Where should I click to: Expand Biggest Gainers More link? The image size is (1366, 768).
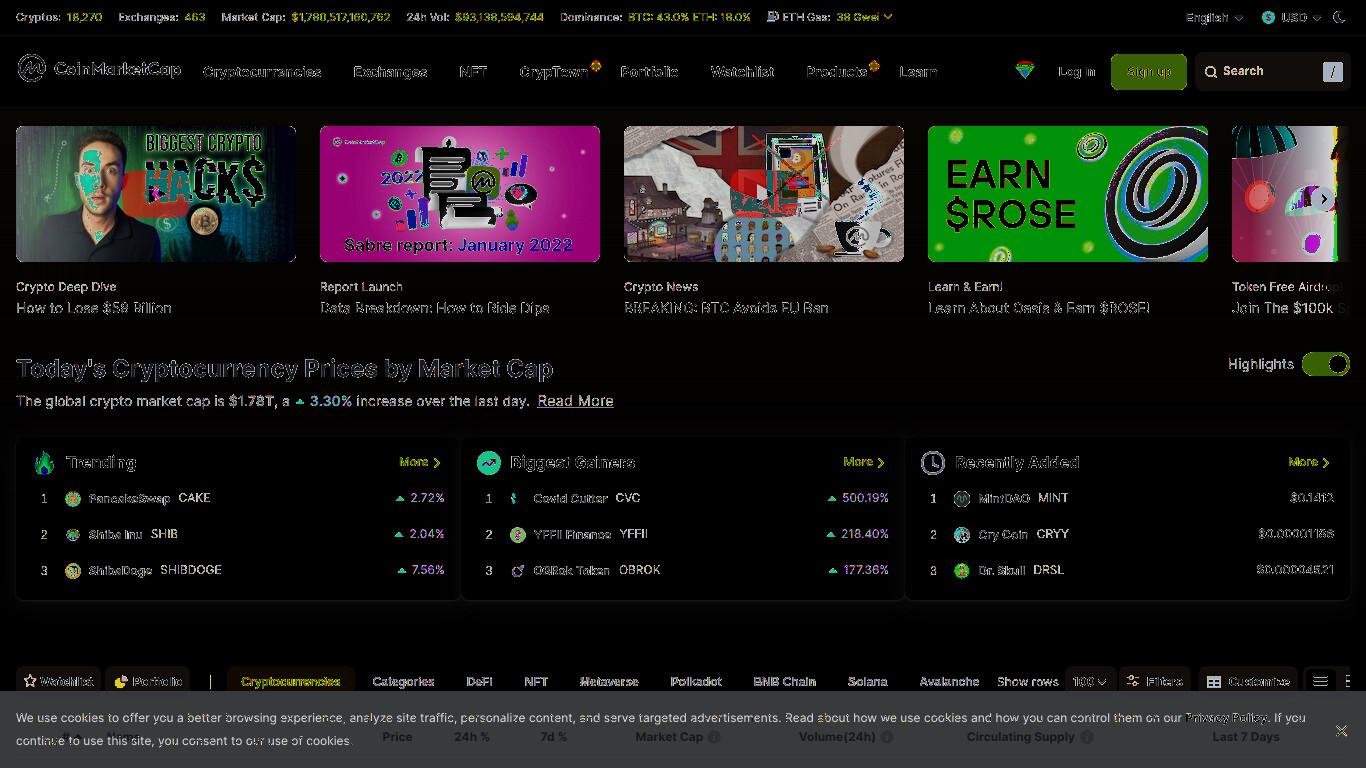coord(864,462)
